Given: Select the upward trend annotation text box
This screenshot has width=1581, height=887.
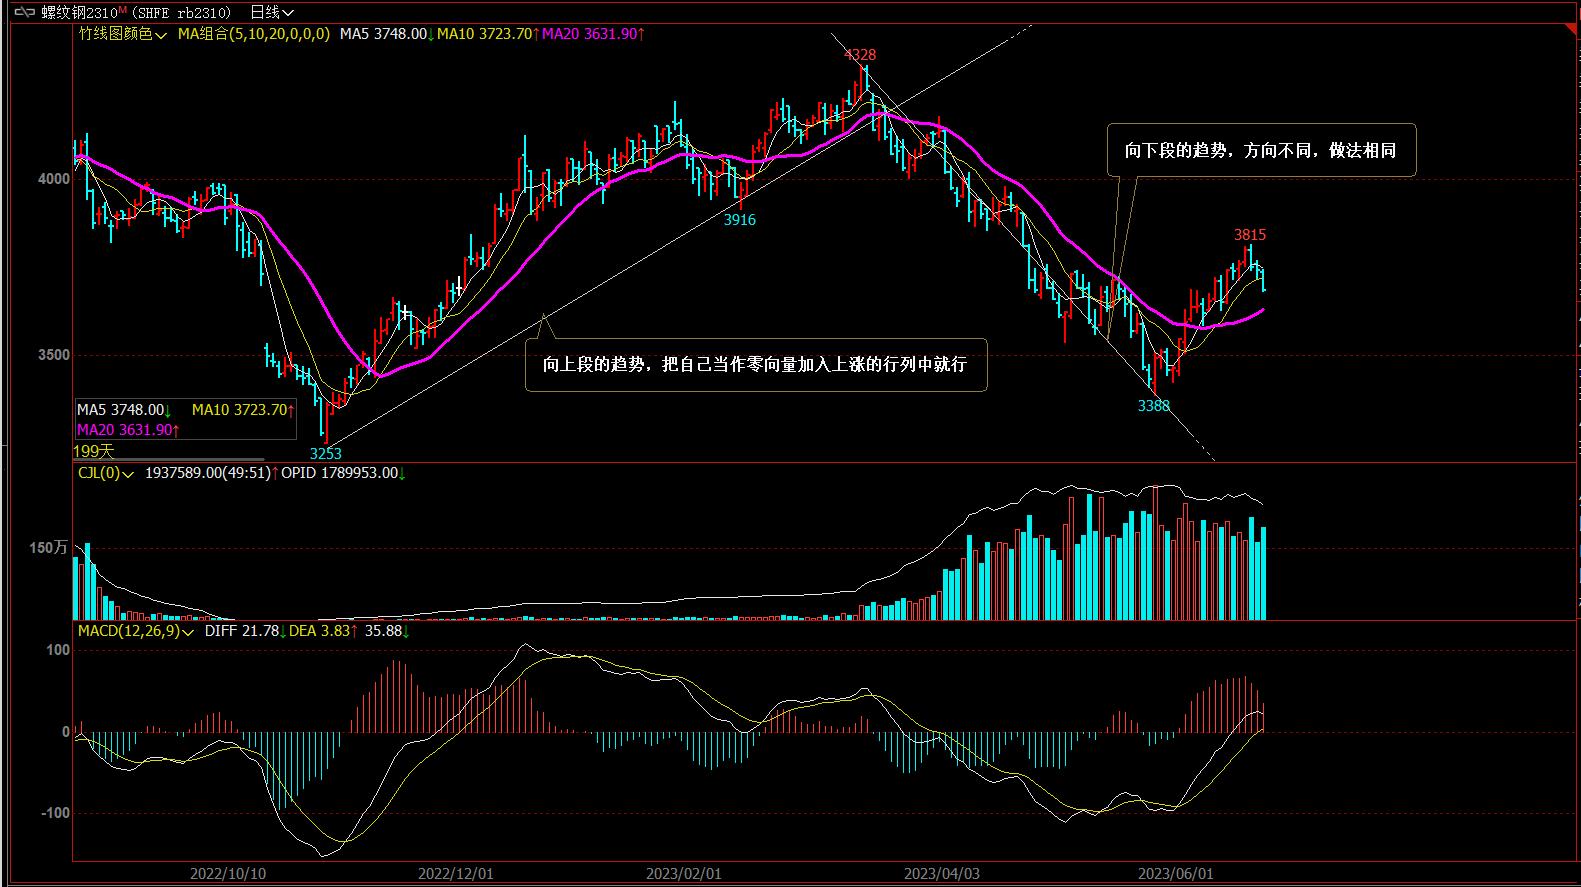Looking at the screenshot, I should 755,365.
